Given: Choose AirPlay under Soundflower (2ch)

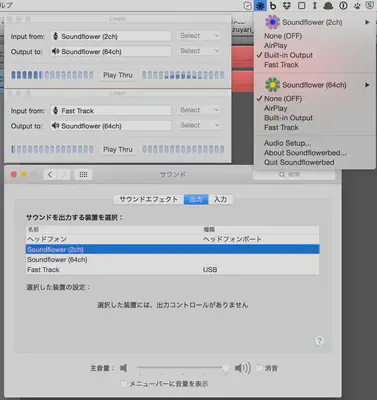Looking at the screenshot, I should point(275,46).
